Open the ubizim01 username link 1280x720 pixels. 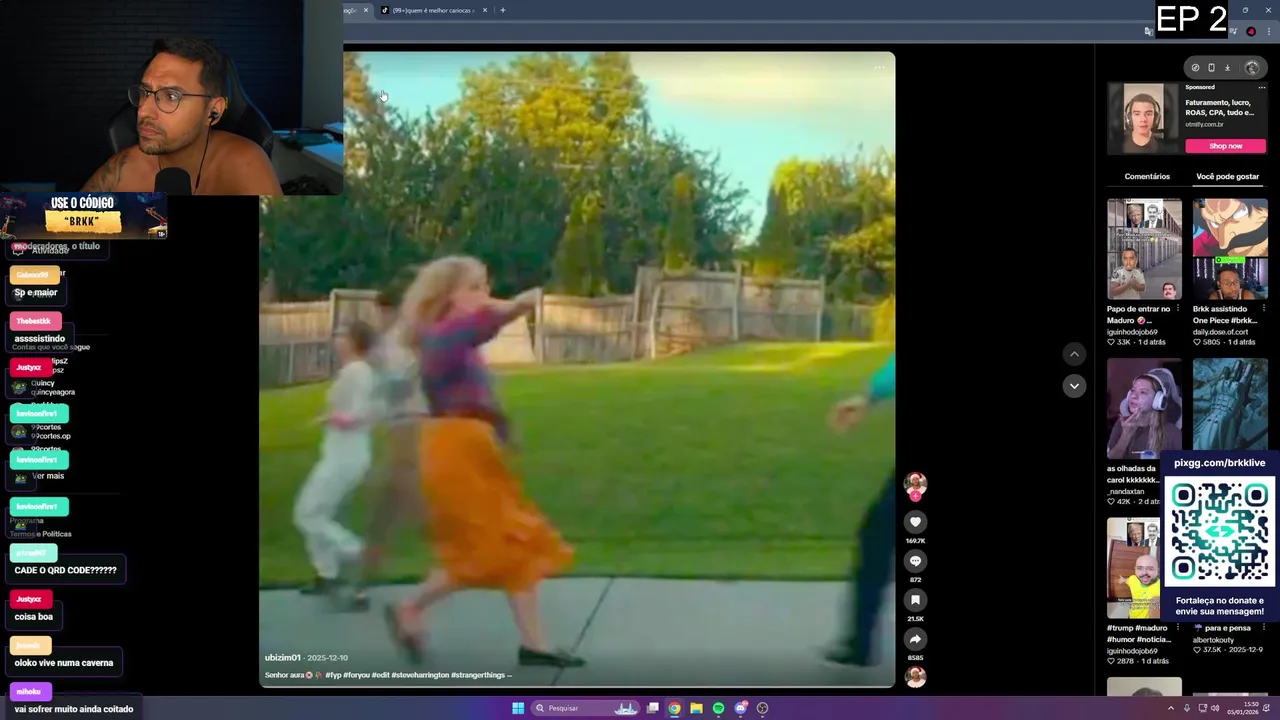pyautogui.click(x=282, y=658)
